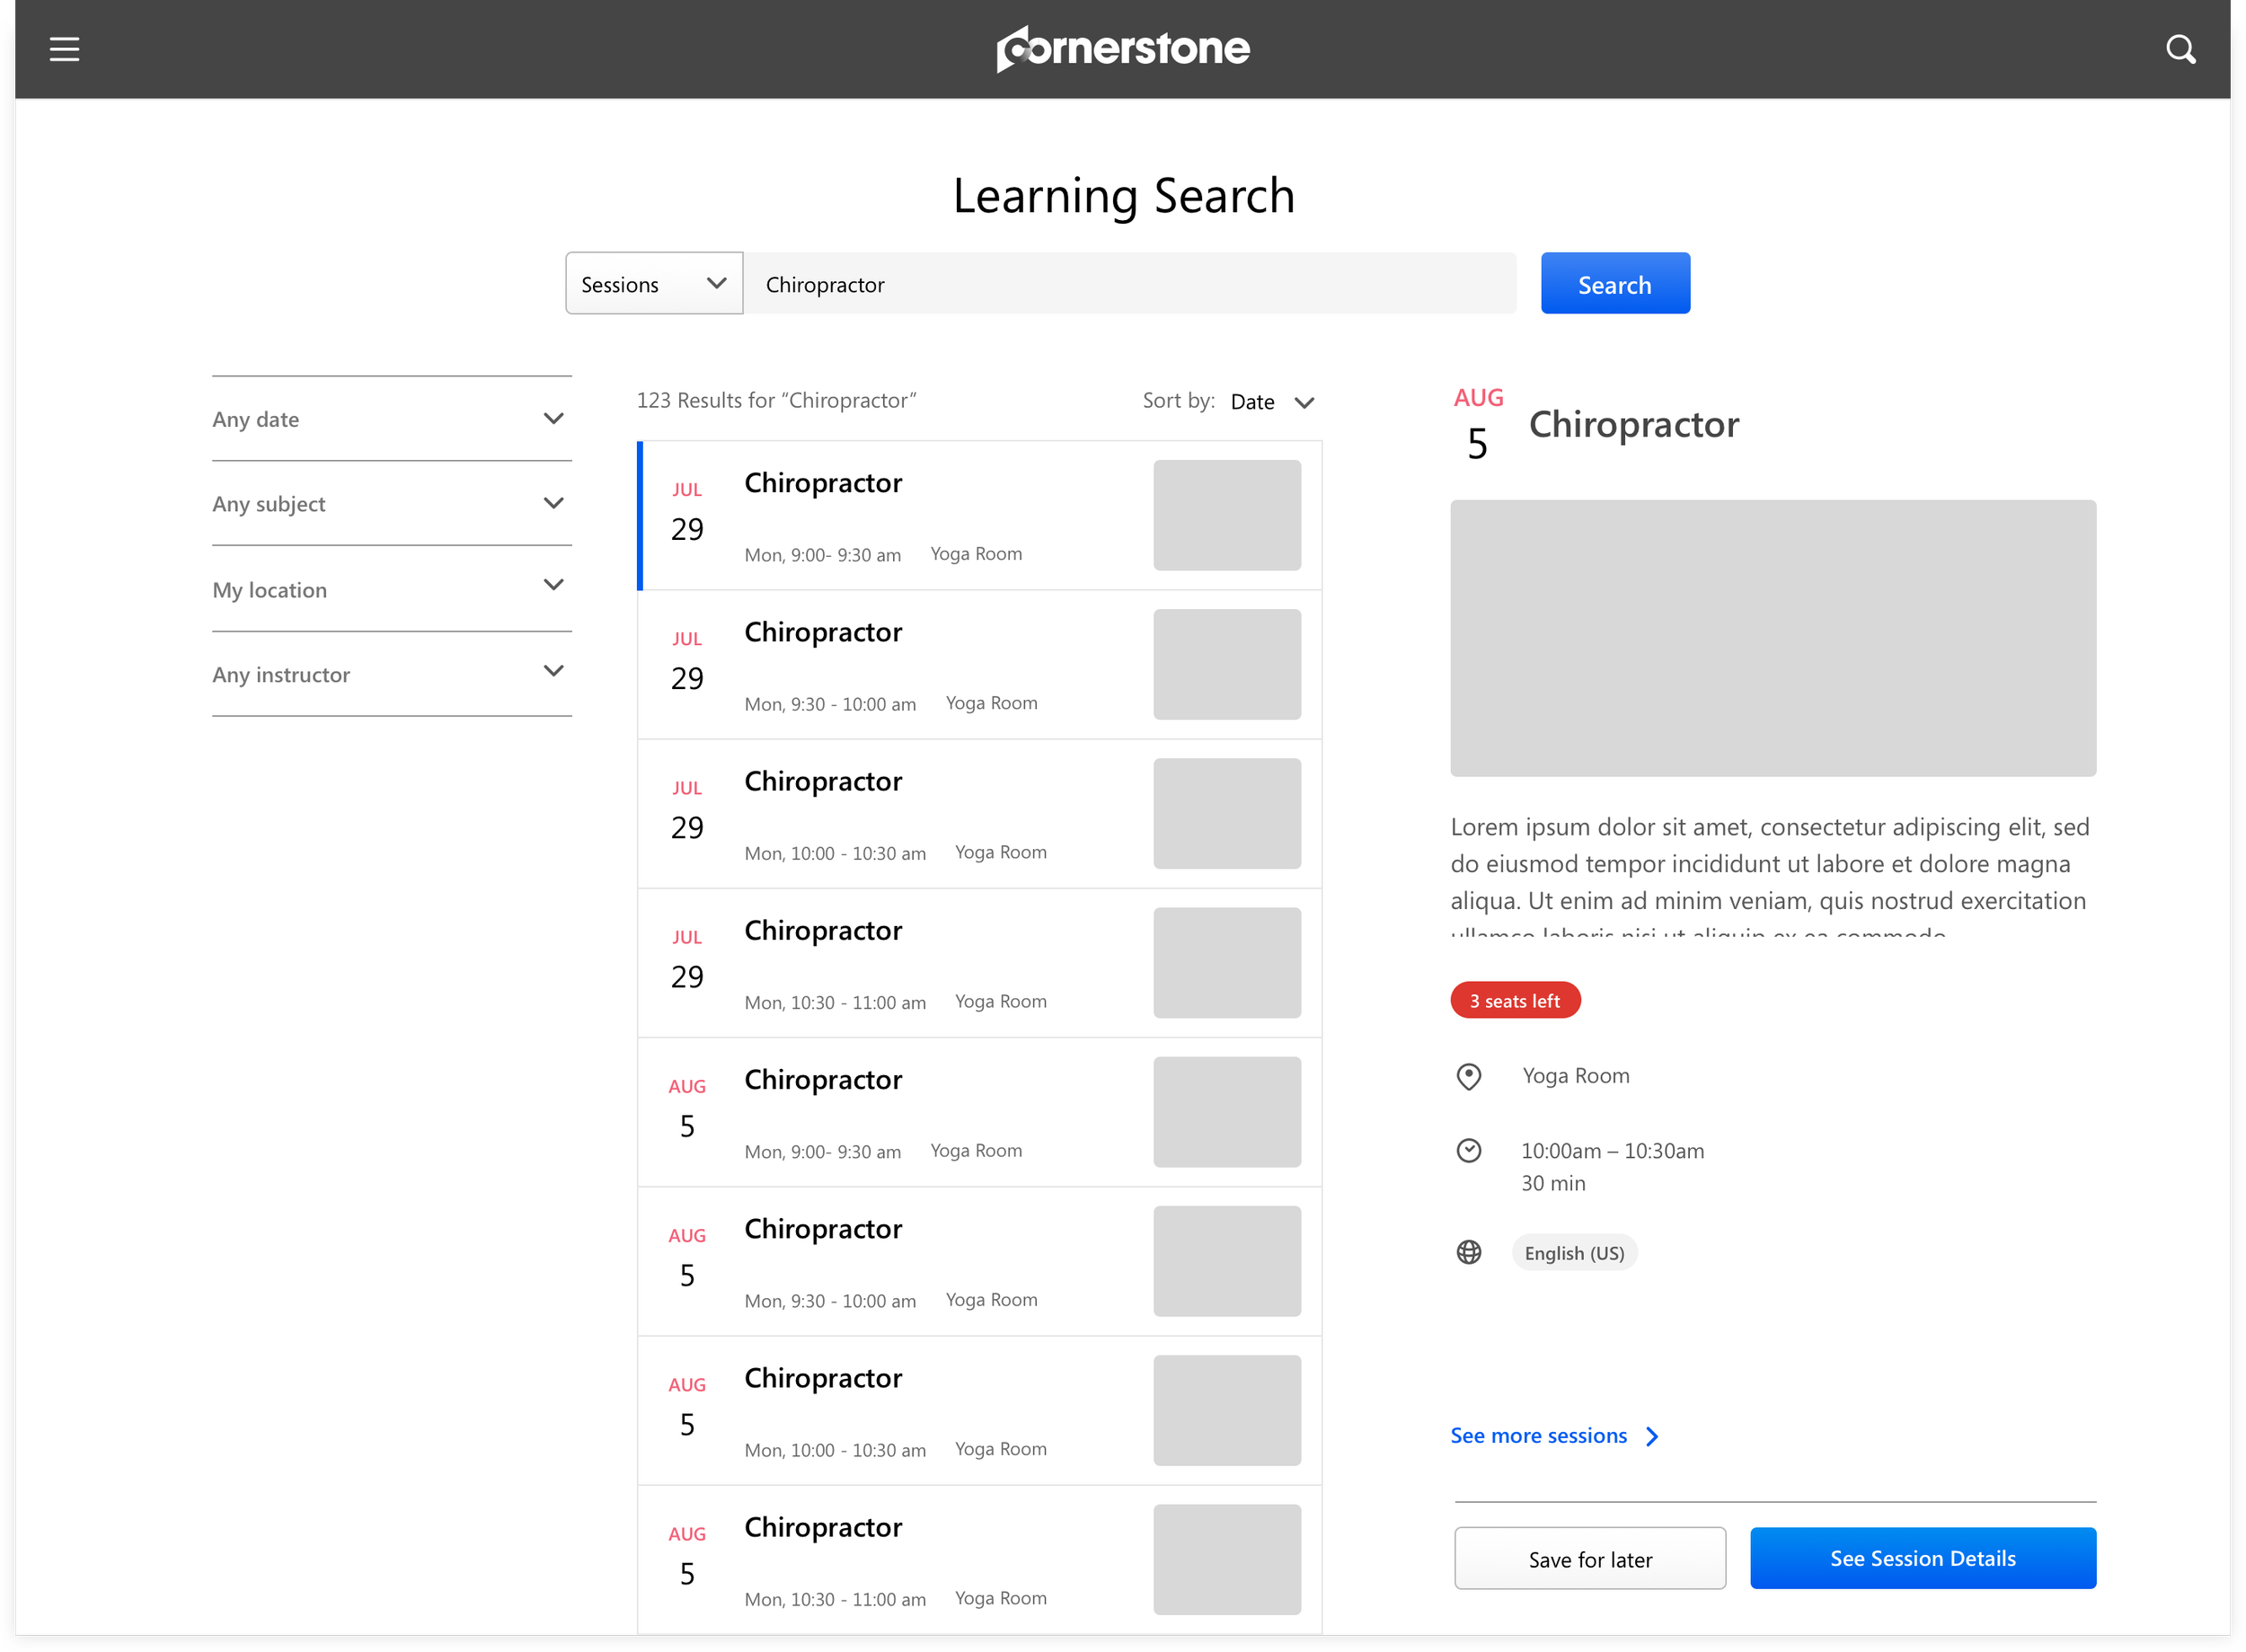The width and height of the screenshot is (2246, 1652).
Task: Click the magnifier search icon in header
Action: tap(2180, 49)
